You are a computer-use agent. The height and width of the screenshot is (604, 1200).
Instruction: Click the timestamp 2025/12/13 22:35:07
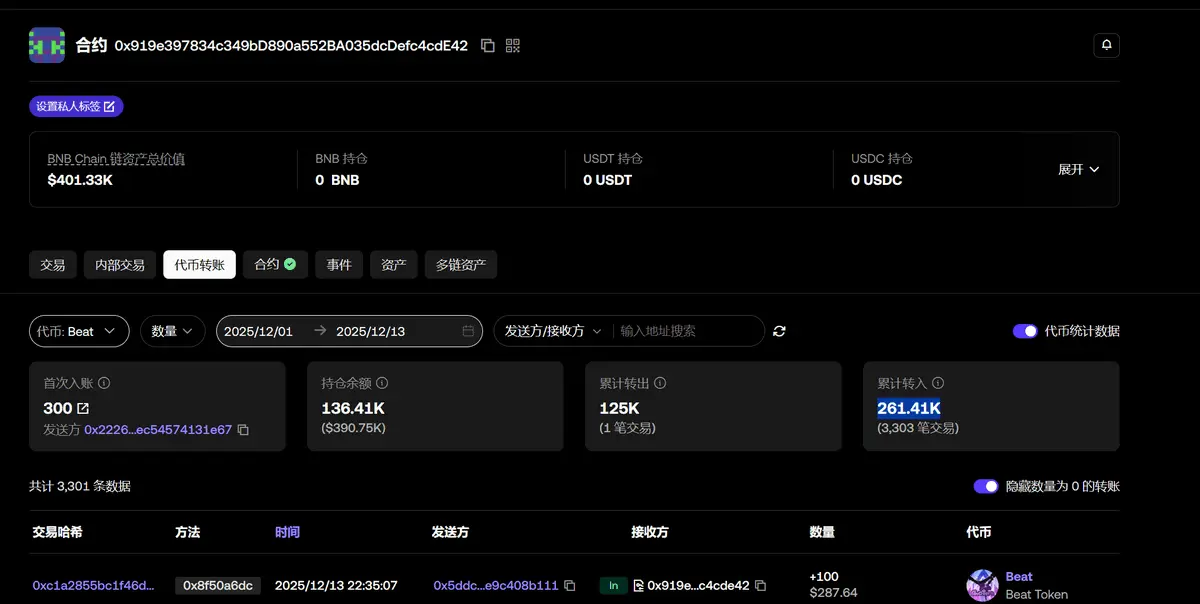pyautogui.click(x=336, y=585)
